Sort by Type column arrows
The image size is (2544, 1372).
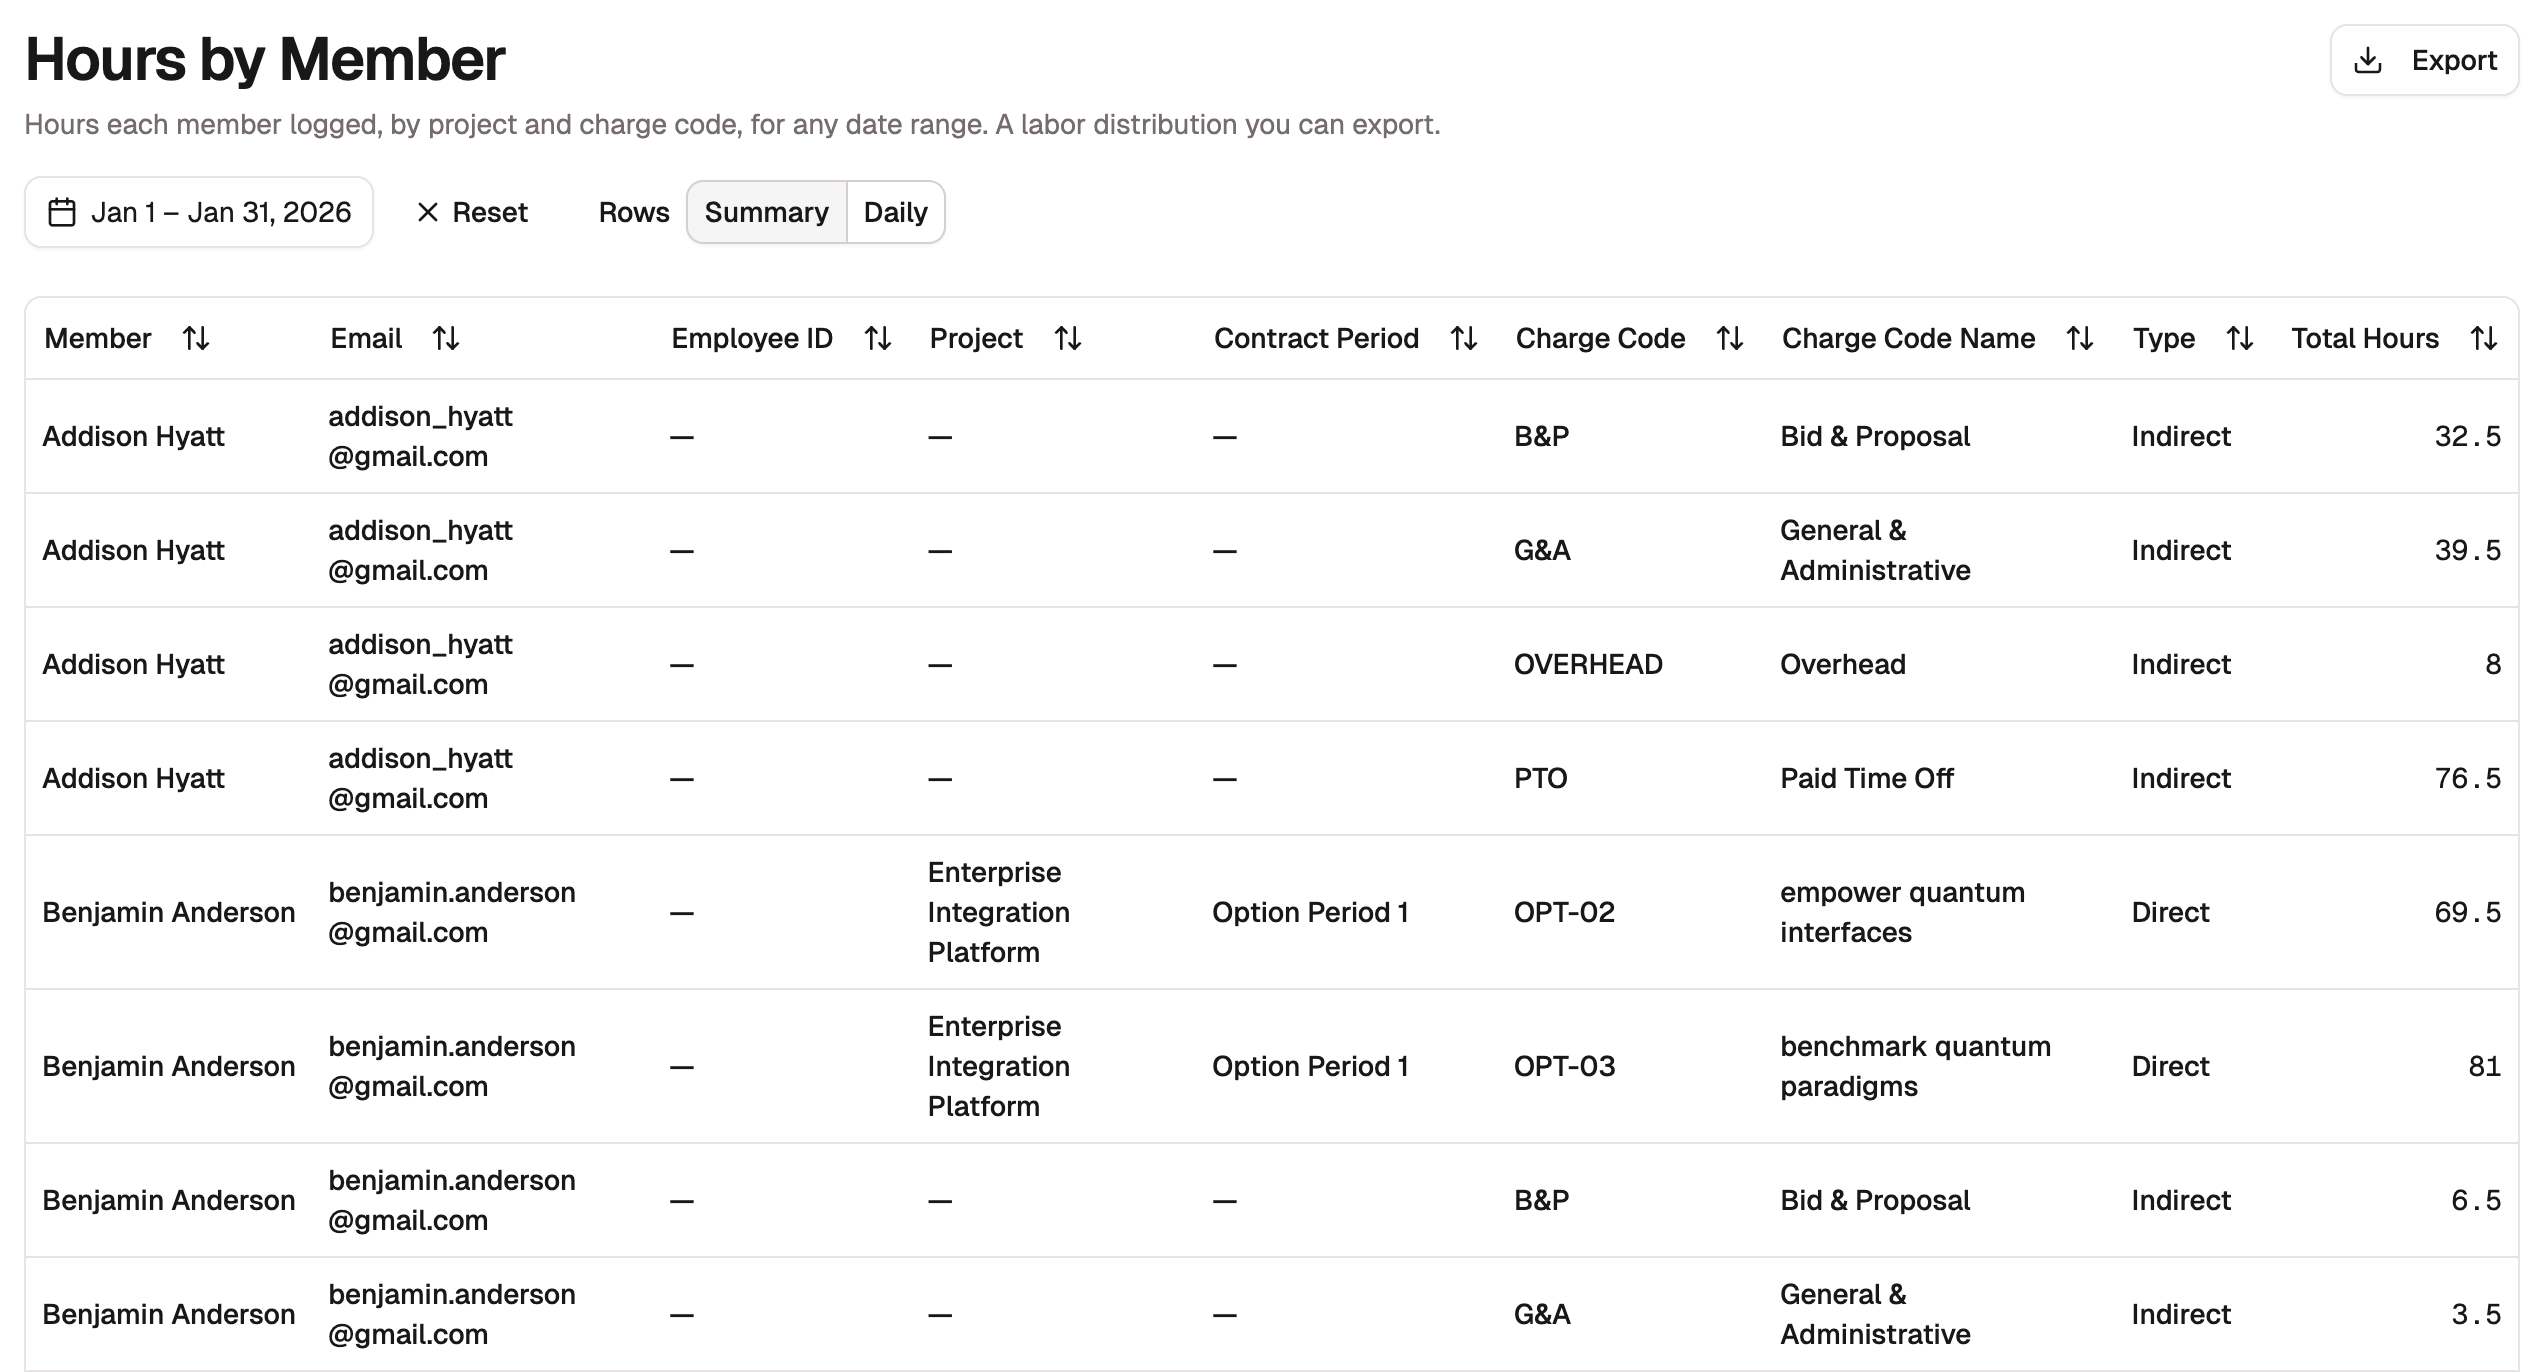click(2240, 338)
